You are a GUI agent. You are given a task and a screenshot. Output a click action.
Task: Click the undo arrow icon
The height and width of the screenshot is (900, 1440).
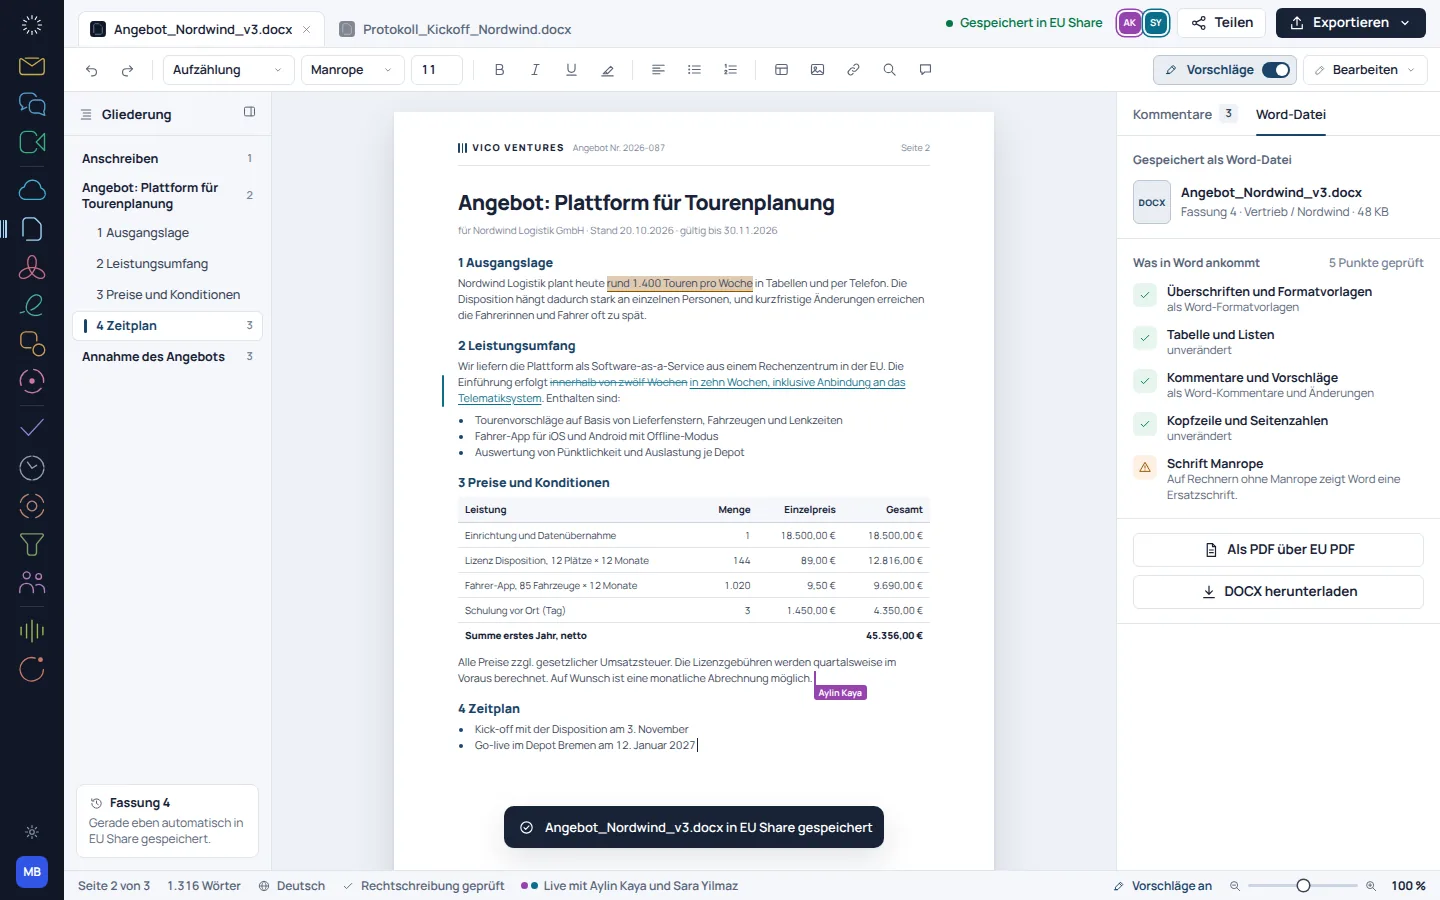coord(92,70)
